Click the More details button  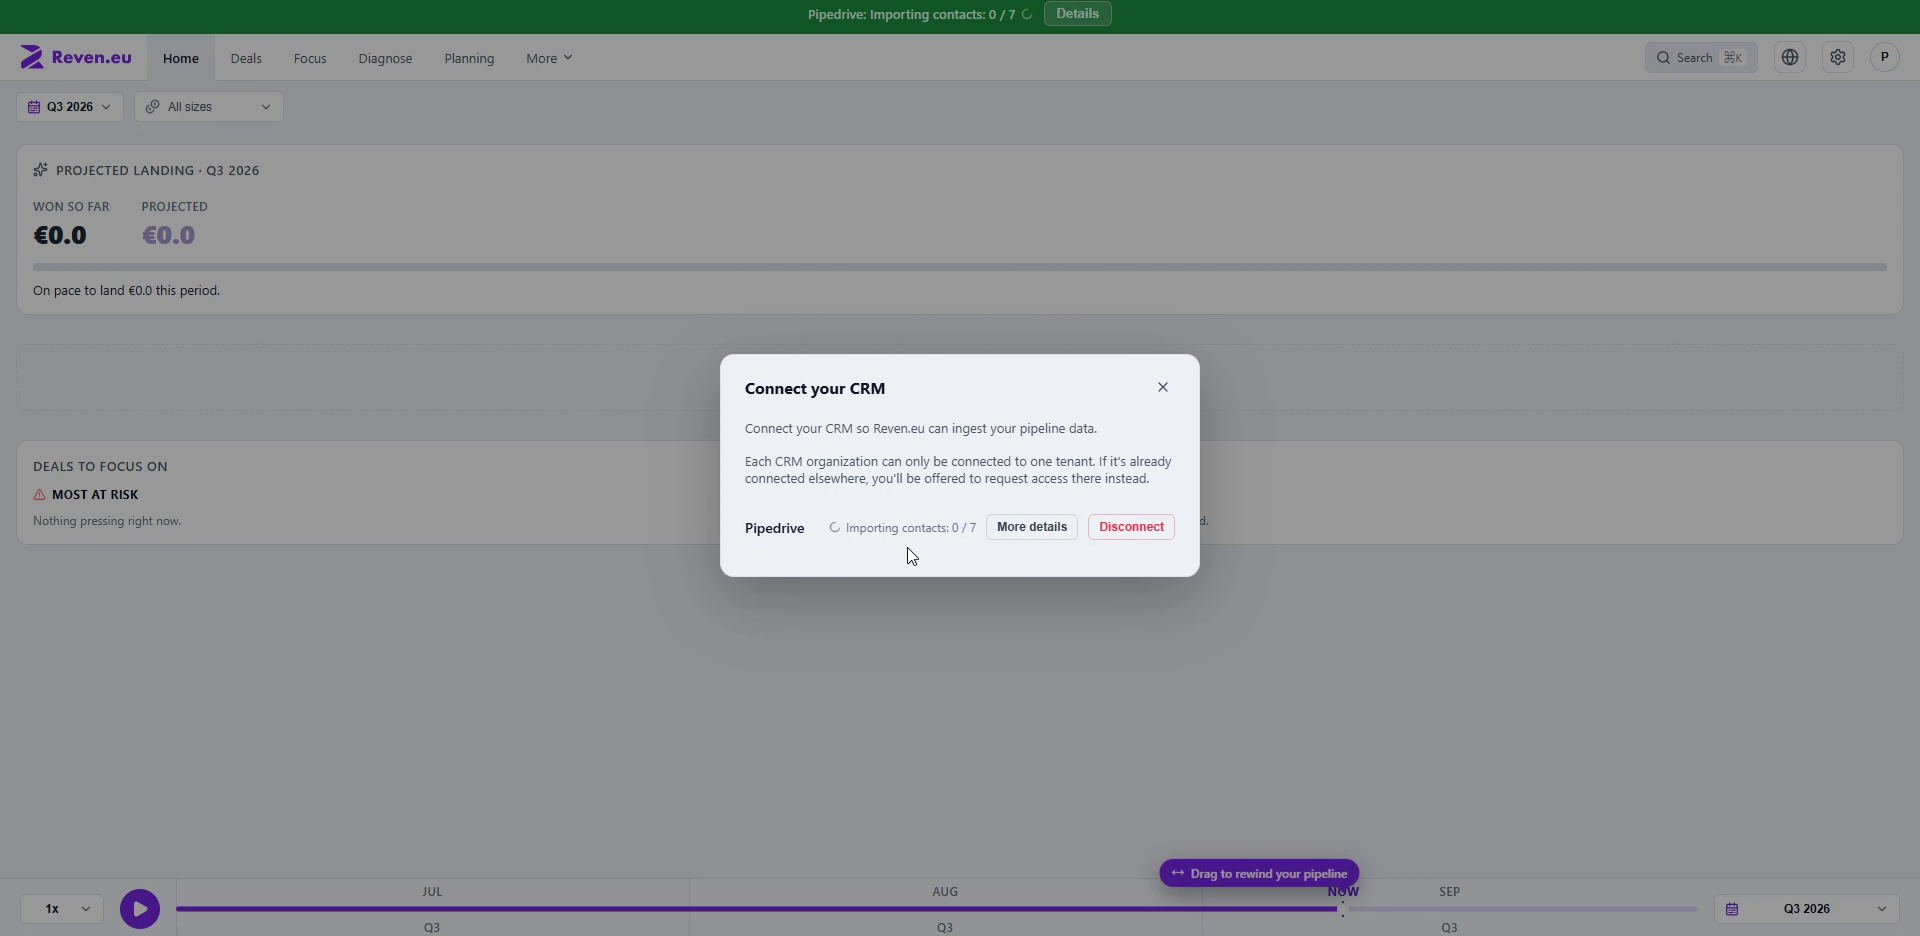pos(1032,527)
